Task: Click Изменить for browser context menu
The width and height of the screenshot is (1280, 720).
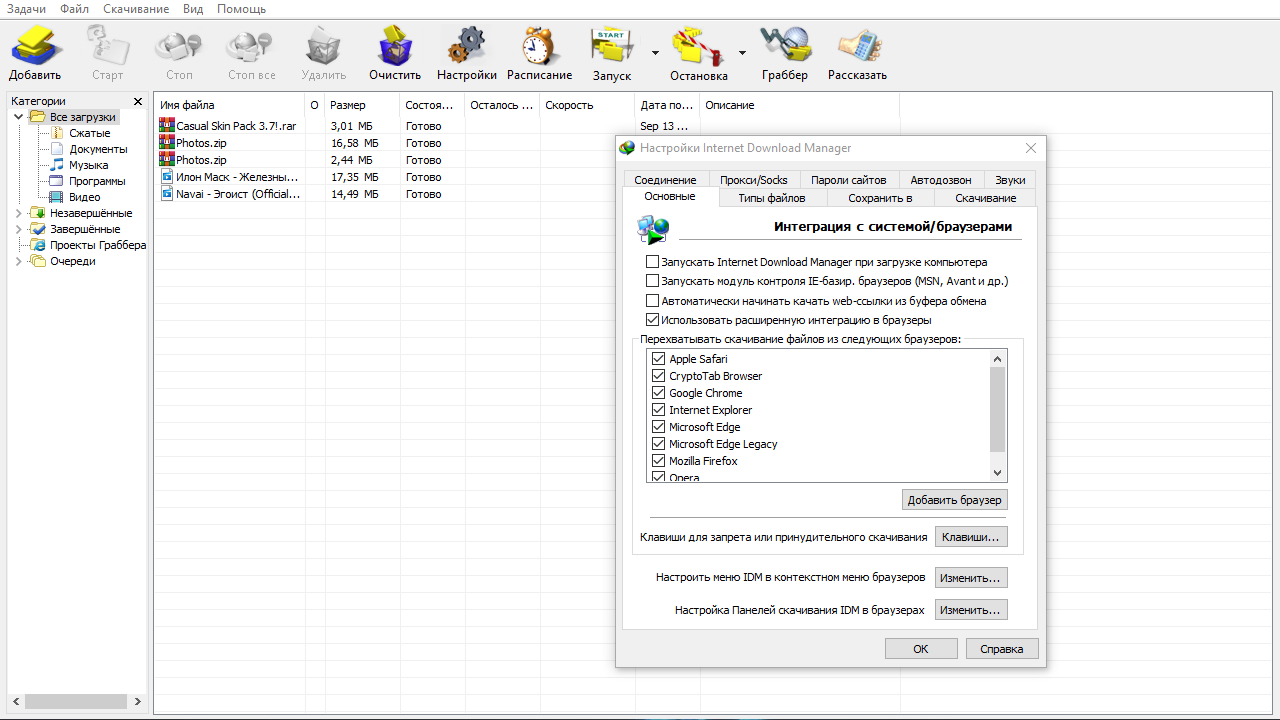Action: [971, 578]
